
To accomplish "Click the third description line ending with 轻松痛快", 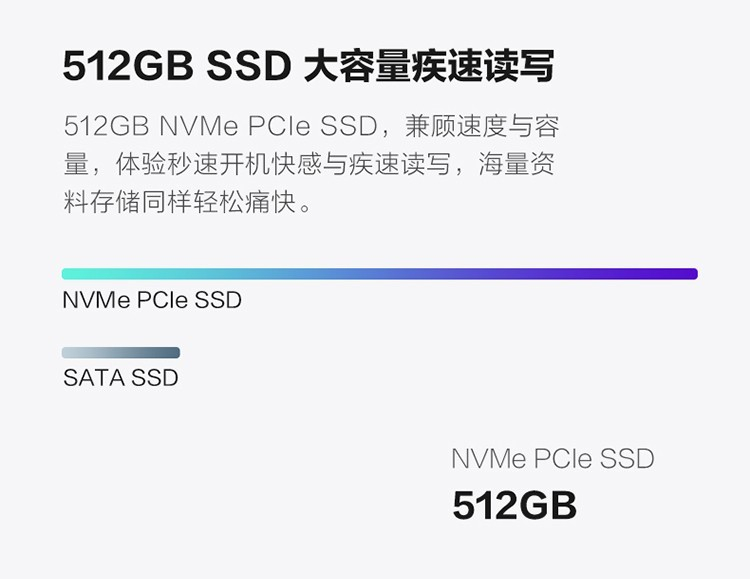I will coord(188,201).
